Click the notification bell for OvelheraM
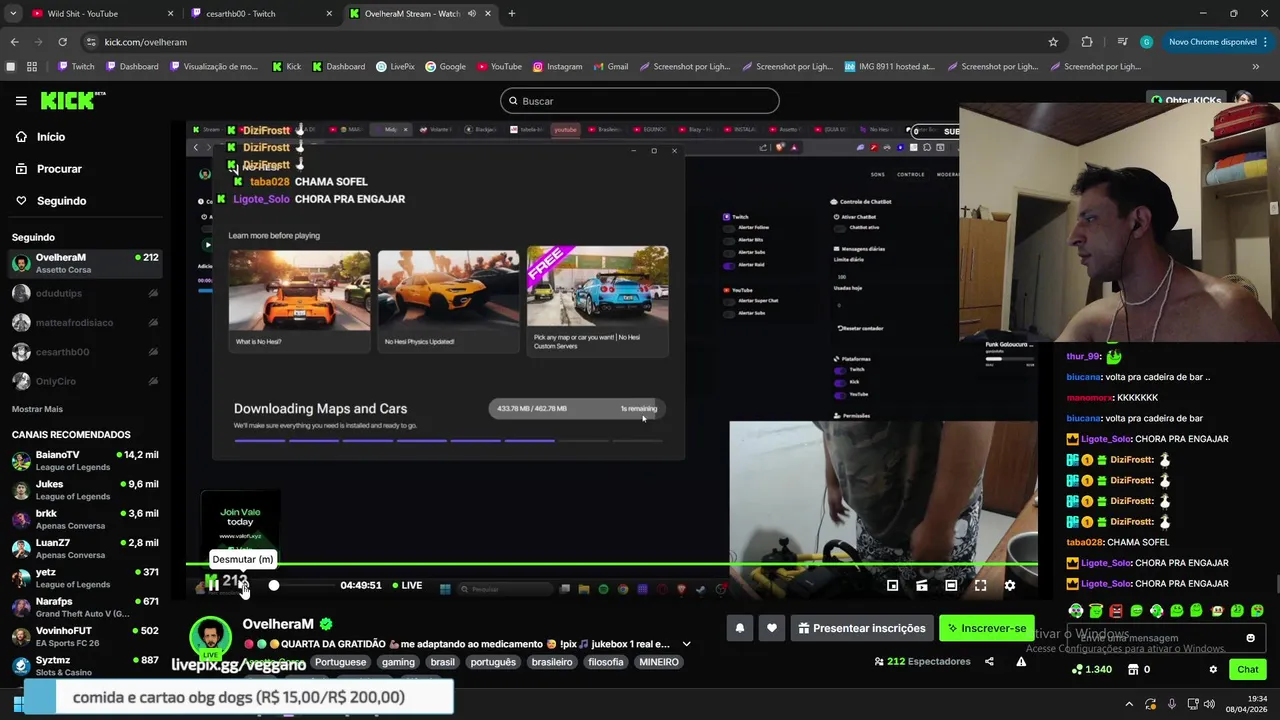 tap(740, 628)
